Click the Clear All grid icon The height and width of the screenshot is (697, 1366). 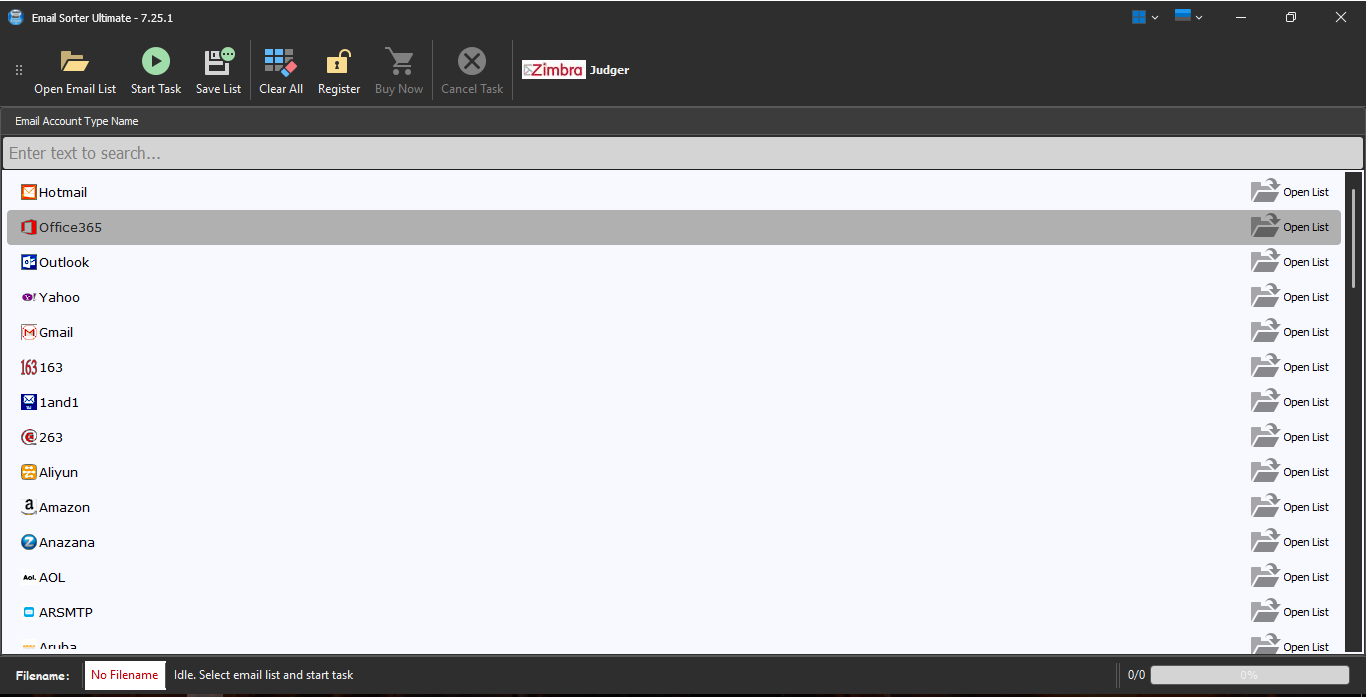pos(280,61)
